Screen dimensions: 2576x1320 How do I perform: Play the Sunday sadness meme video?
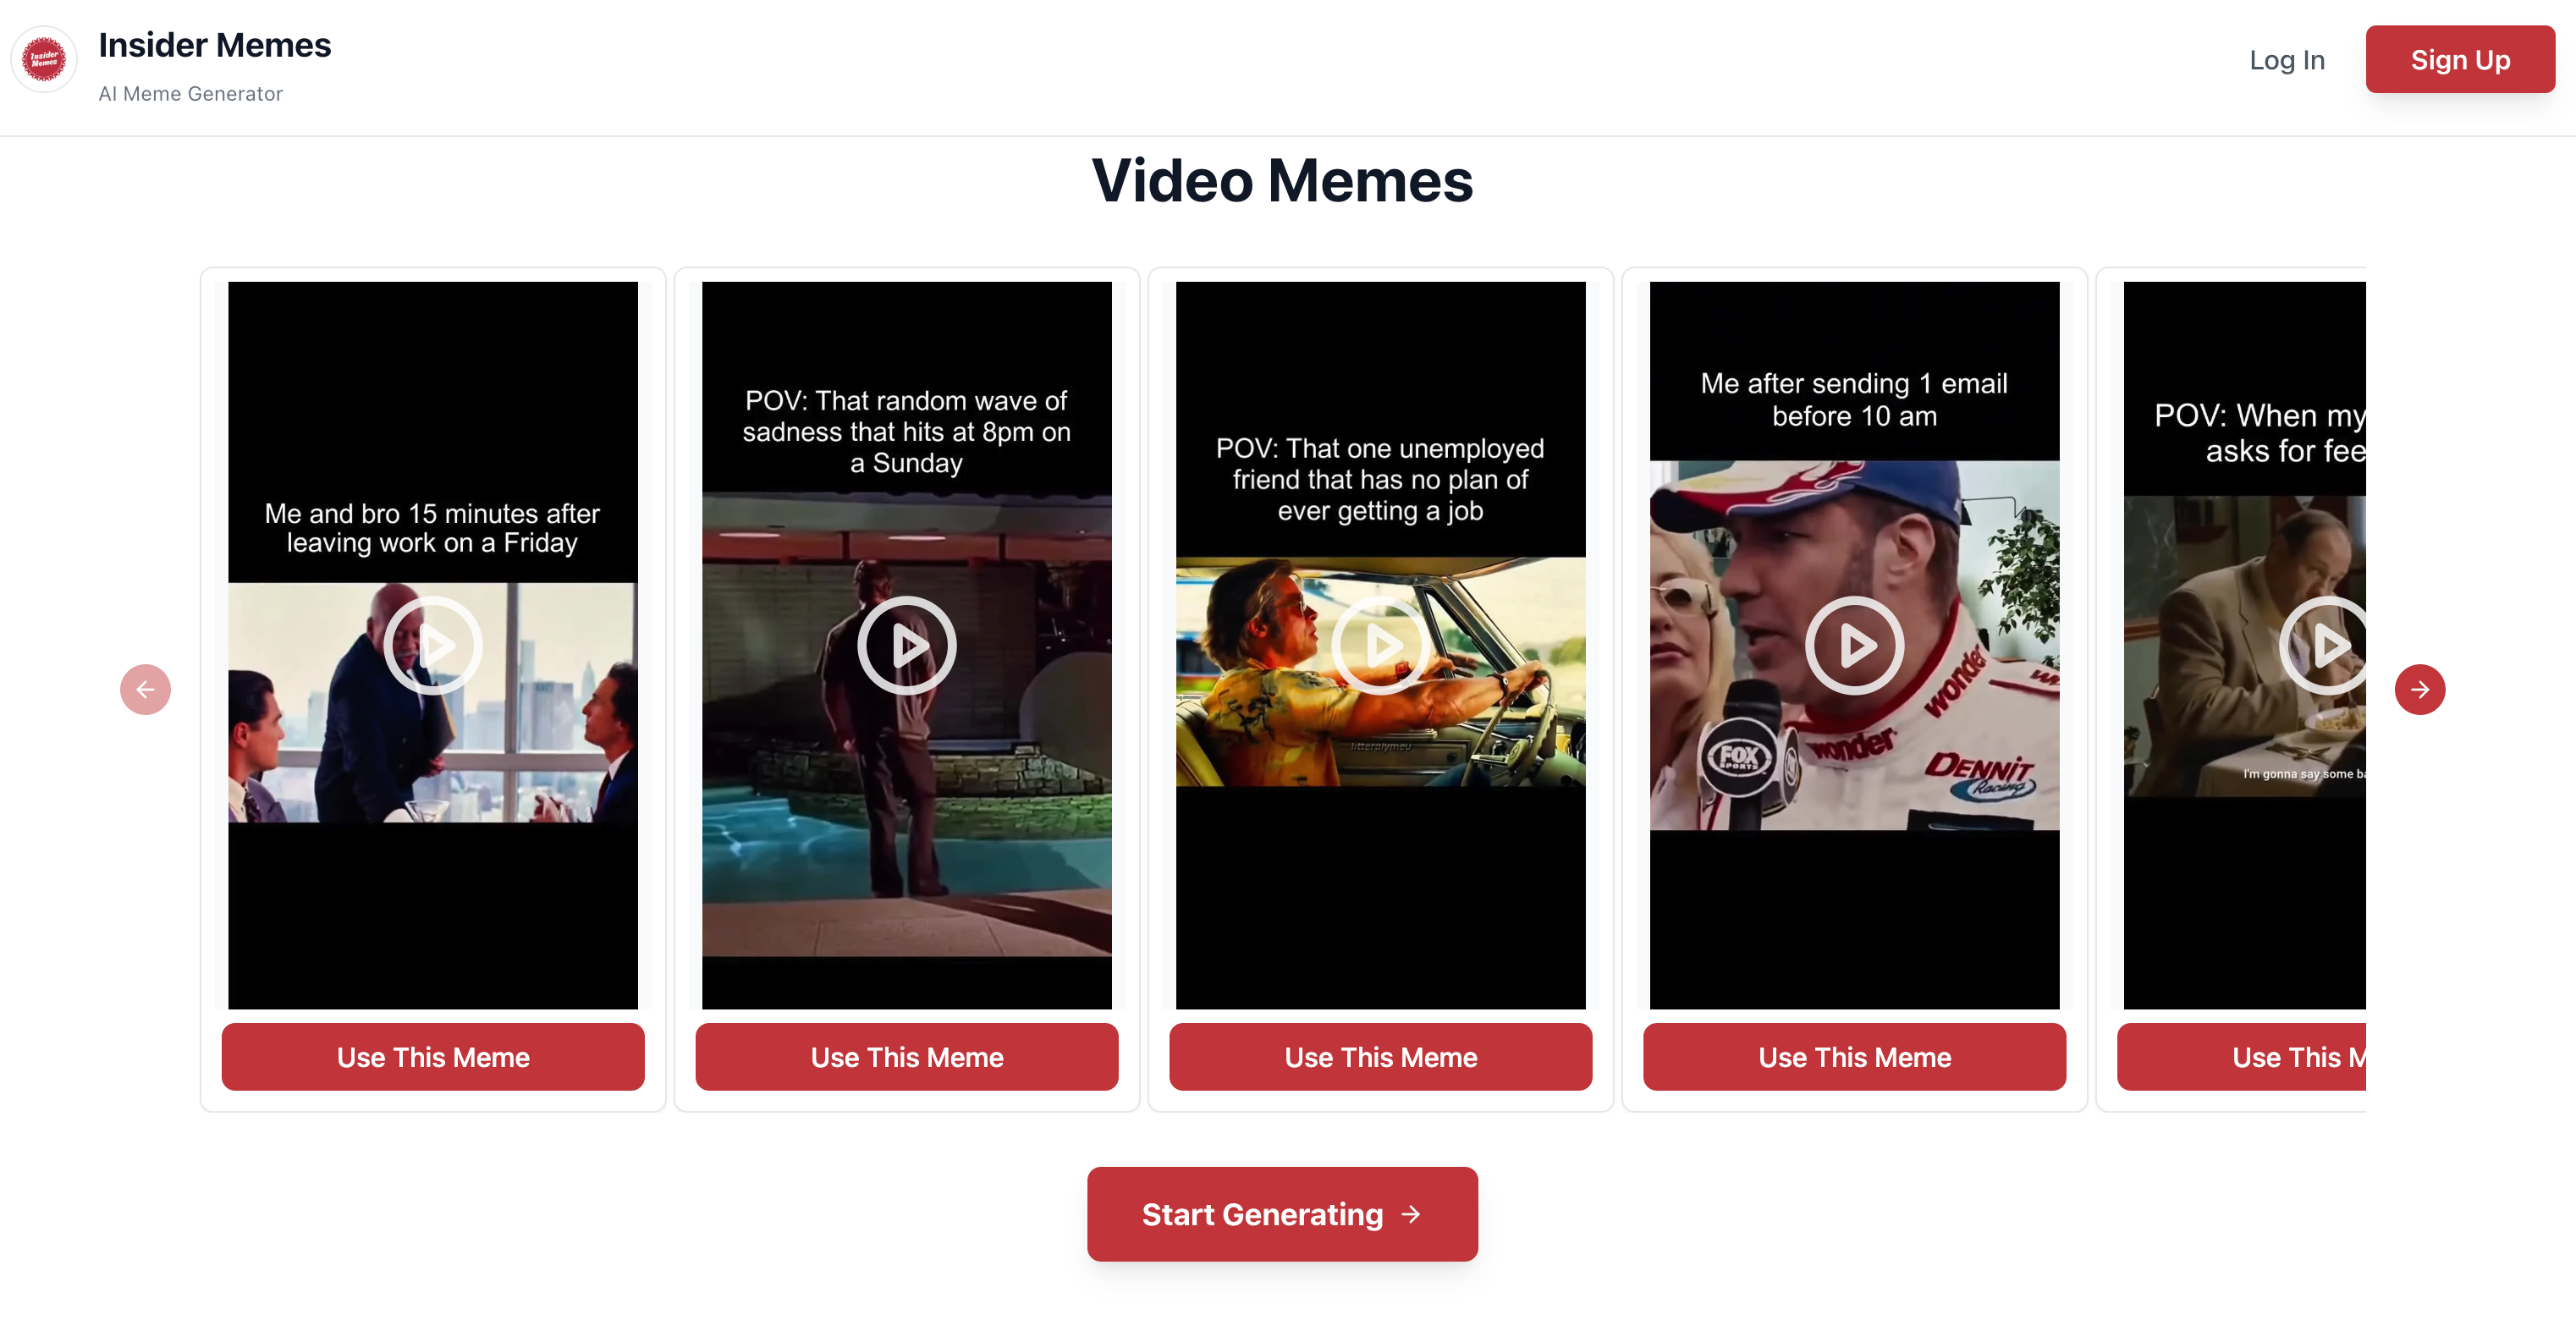point(906,645)
